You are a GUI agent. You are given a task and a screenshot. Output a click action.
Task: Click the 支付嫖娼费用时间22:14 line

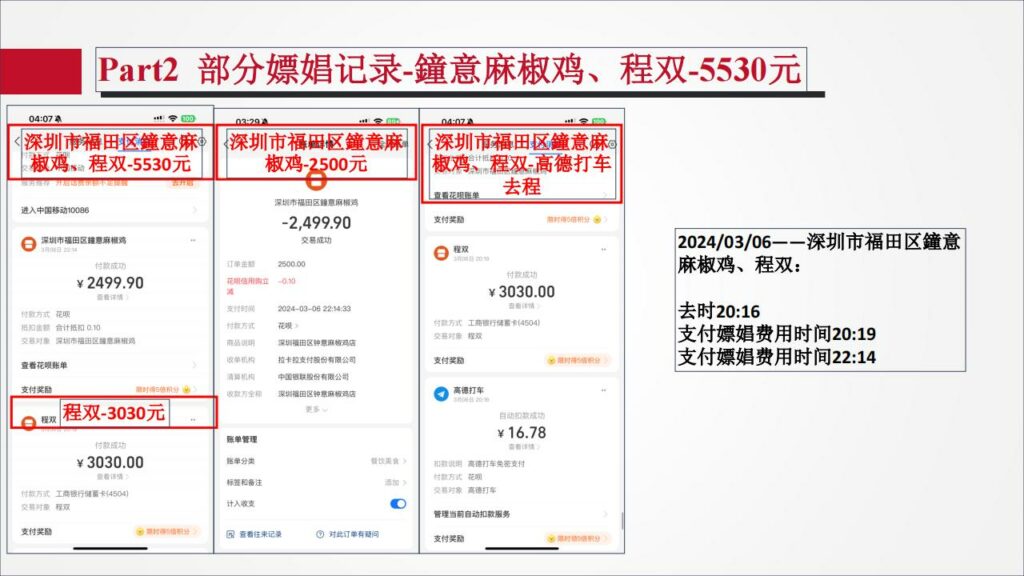pyautogui.click(x=777, y=357)
